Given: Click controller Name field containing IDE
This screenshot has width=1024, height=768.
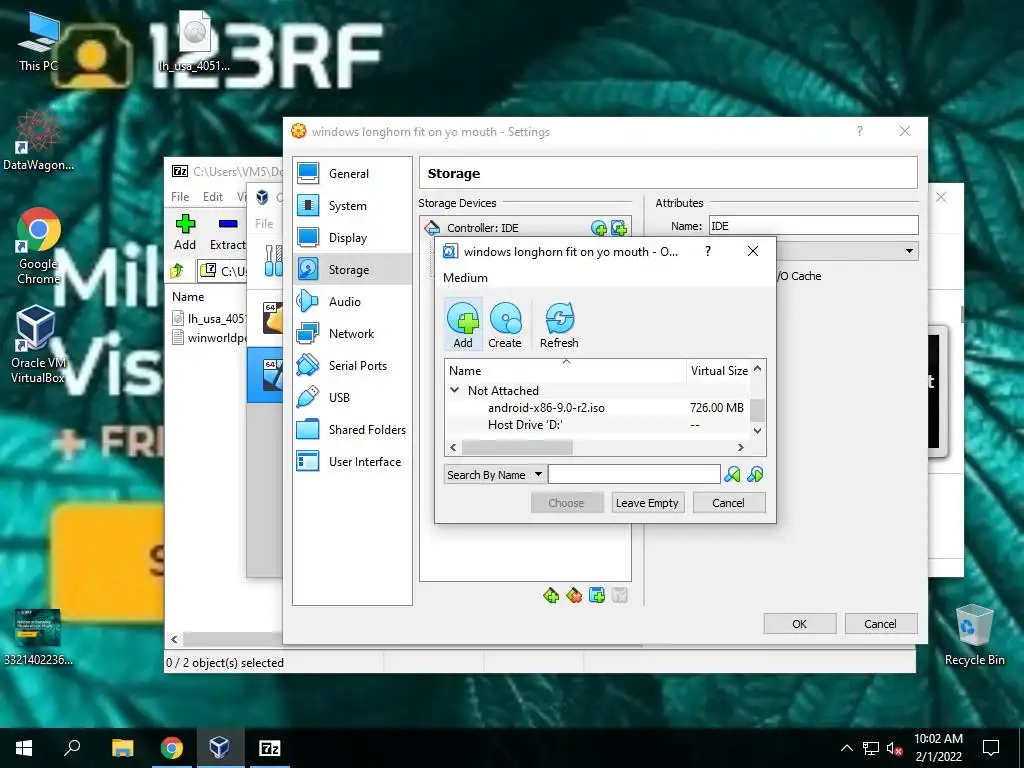Looking at the screenshot, I should 814,226.
